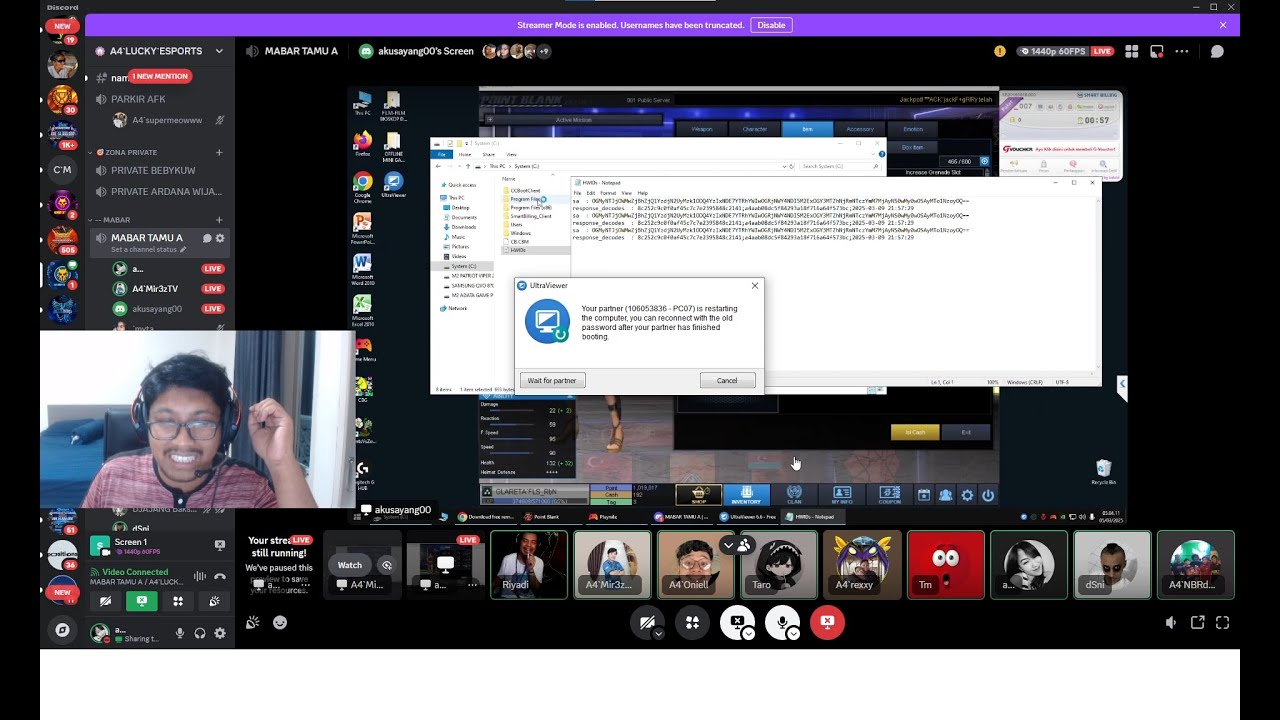This screenshot has width=1280, height=720.
Task: Open microphone options arrow
Action: pos(793,634)
